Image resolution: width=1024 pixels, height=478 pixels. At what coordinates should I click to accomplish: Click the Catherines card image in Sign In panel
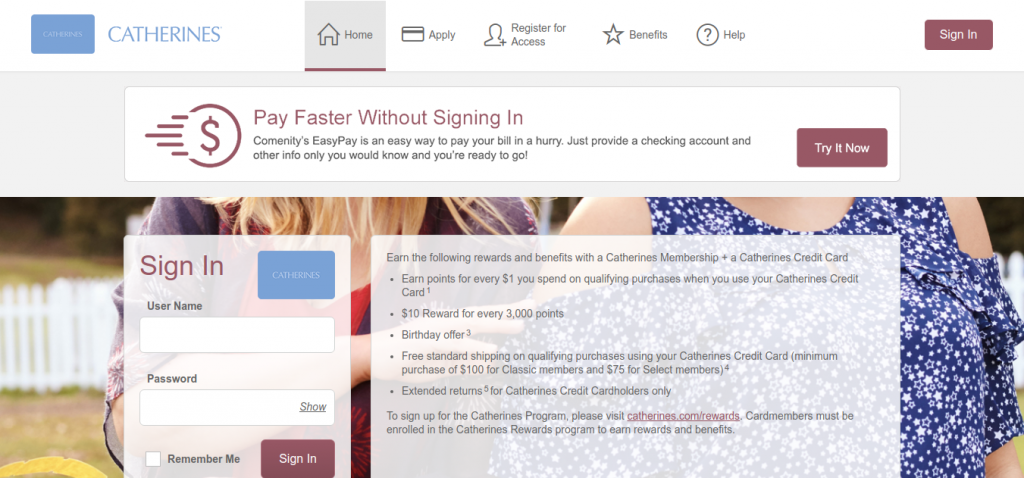[296, 275]
